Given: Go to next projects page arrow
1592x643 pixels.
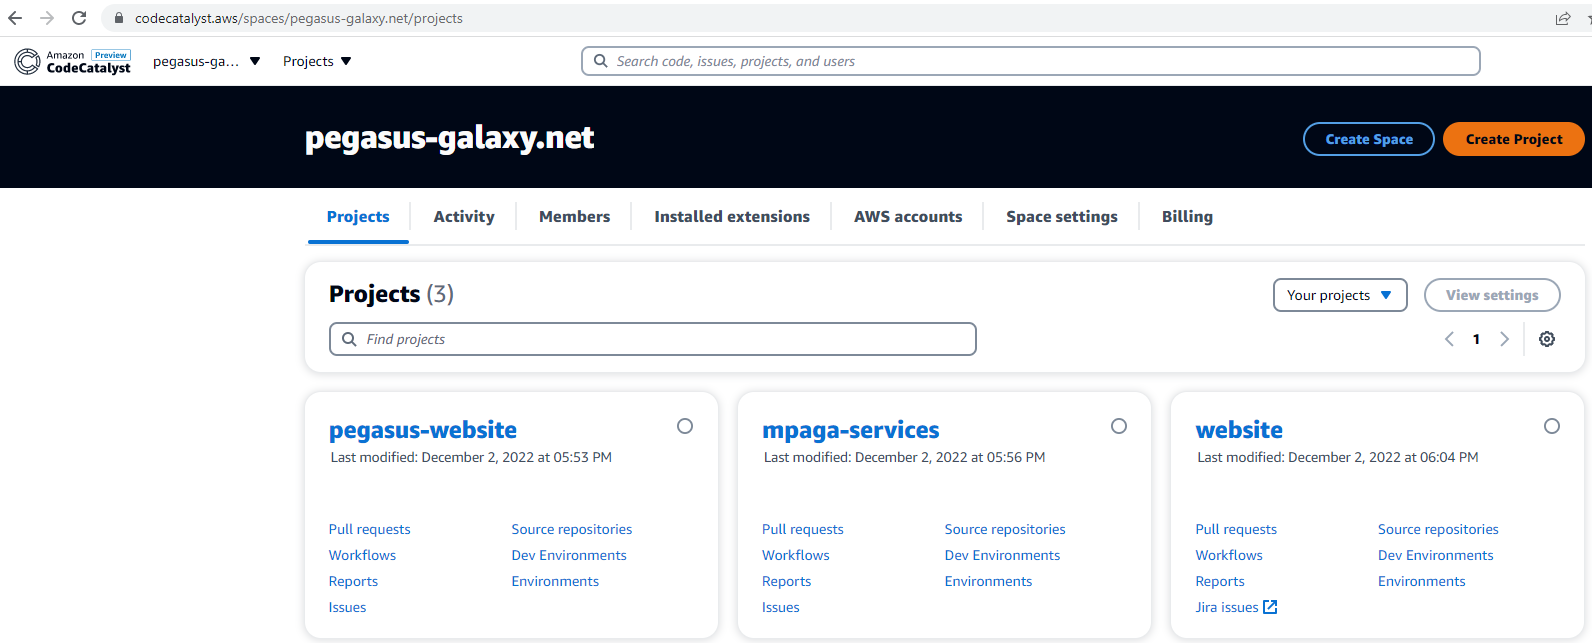Looking at the screenshot, I should click(x=1504, y=339).
